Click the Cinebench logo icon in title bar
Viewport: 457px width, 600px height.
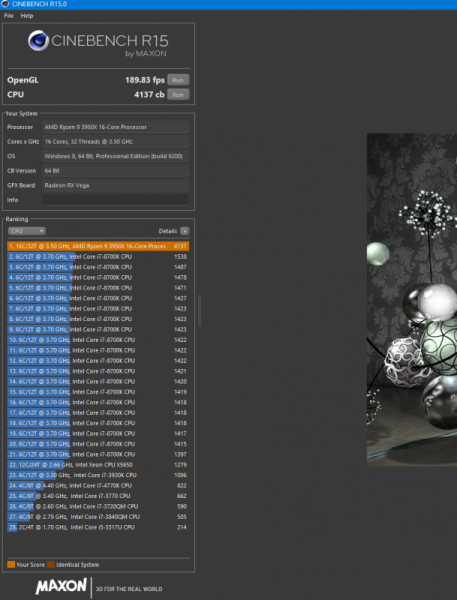pos(5,4)
